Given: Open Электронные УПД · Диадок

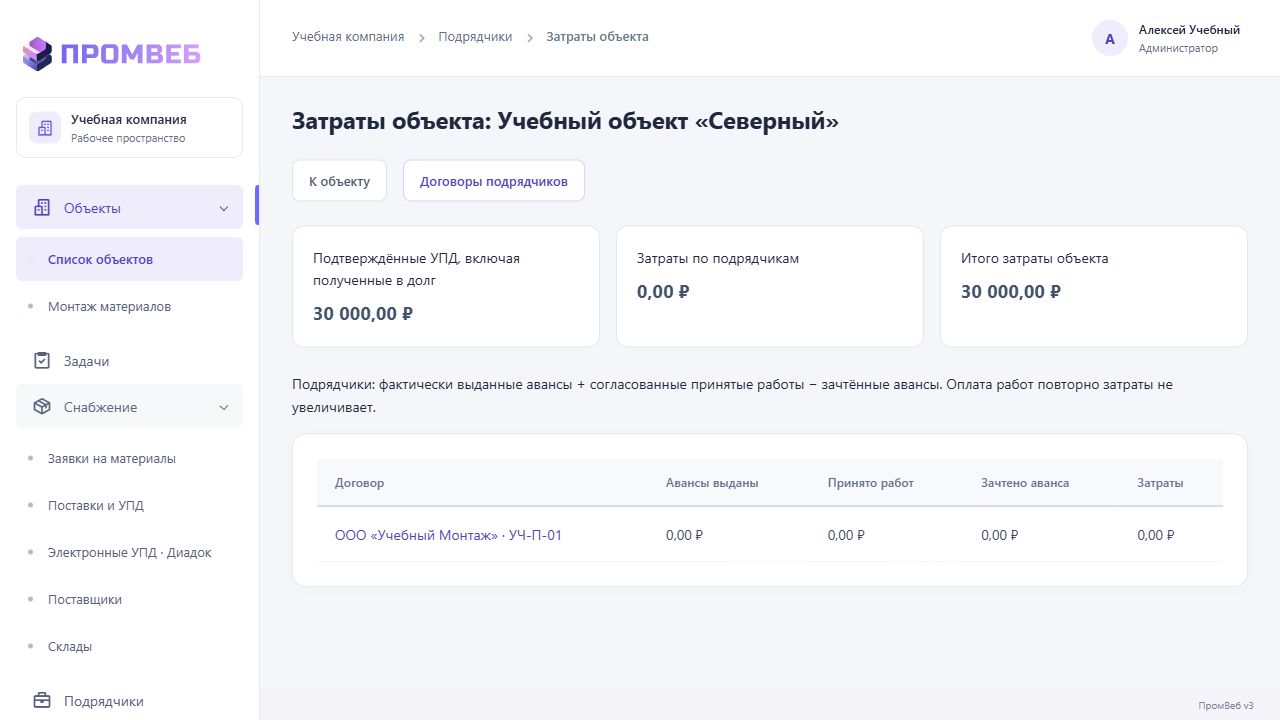Looking at the screenshot, I should click(x=129, y=552).
